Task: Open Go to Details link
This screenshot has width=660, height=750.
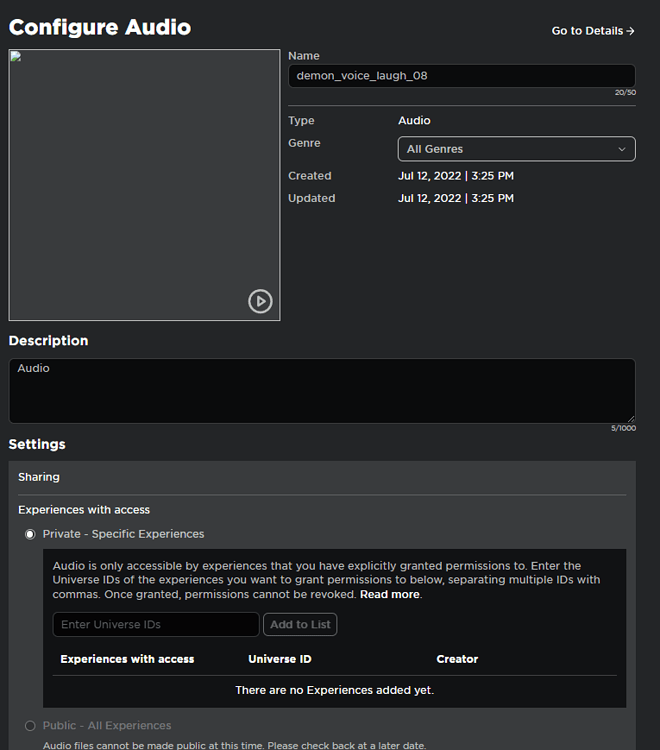Action: click(x=593, y=31)
